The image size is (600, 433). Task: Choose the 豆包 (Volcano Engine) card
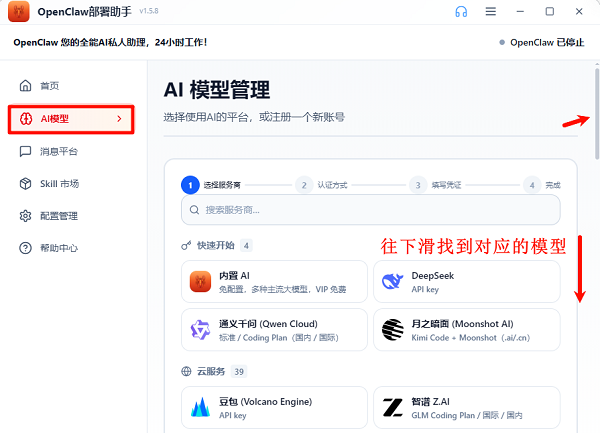tap(274, 407)
